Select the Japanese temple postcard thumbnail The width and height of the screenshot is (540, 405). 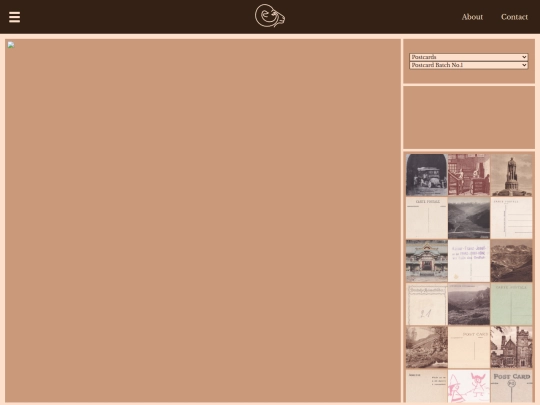point(426,261)
